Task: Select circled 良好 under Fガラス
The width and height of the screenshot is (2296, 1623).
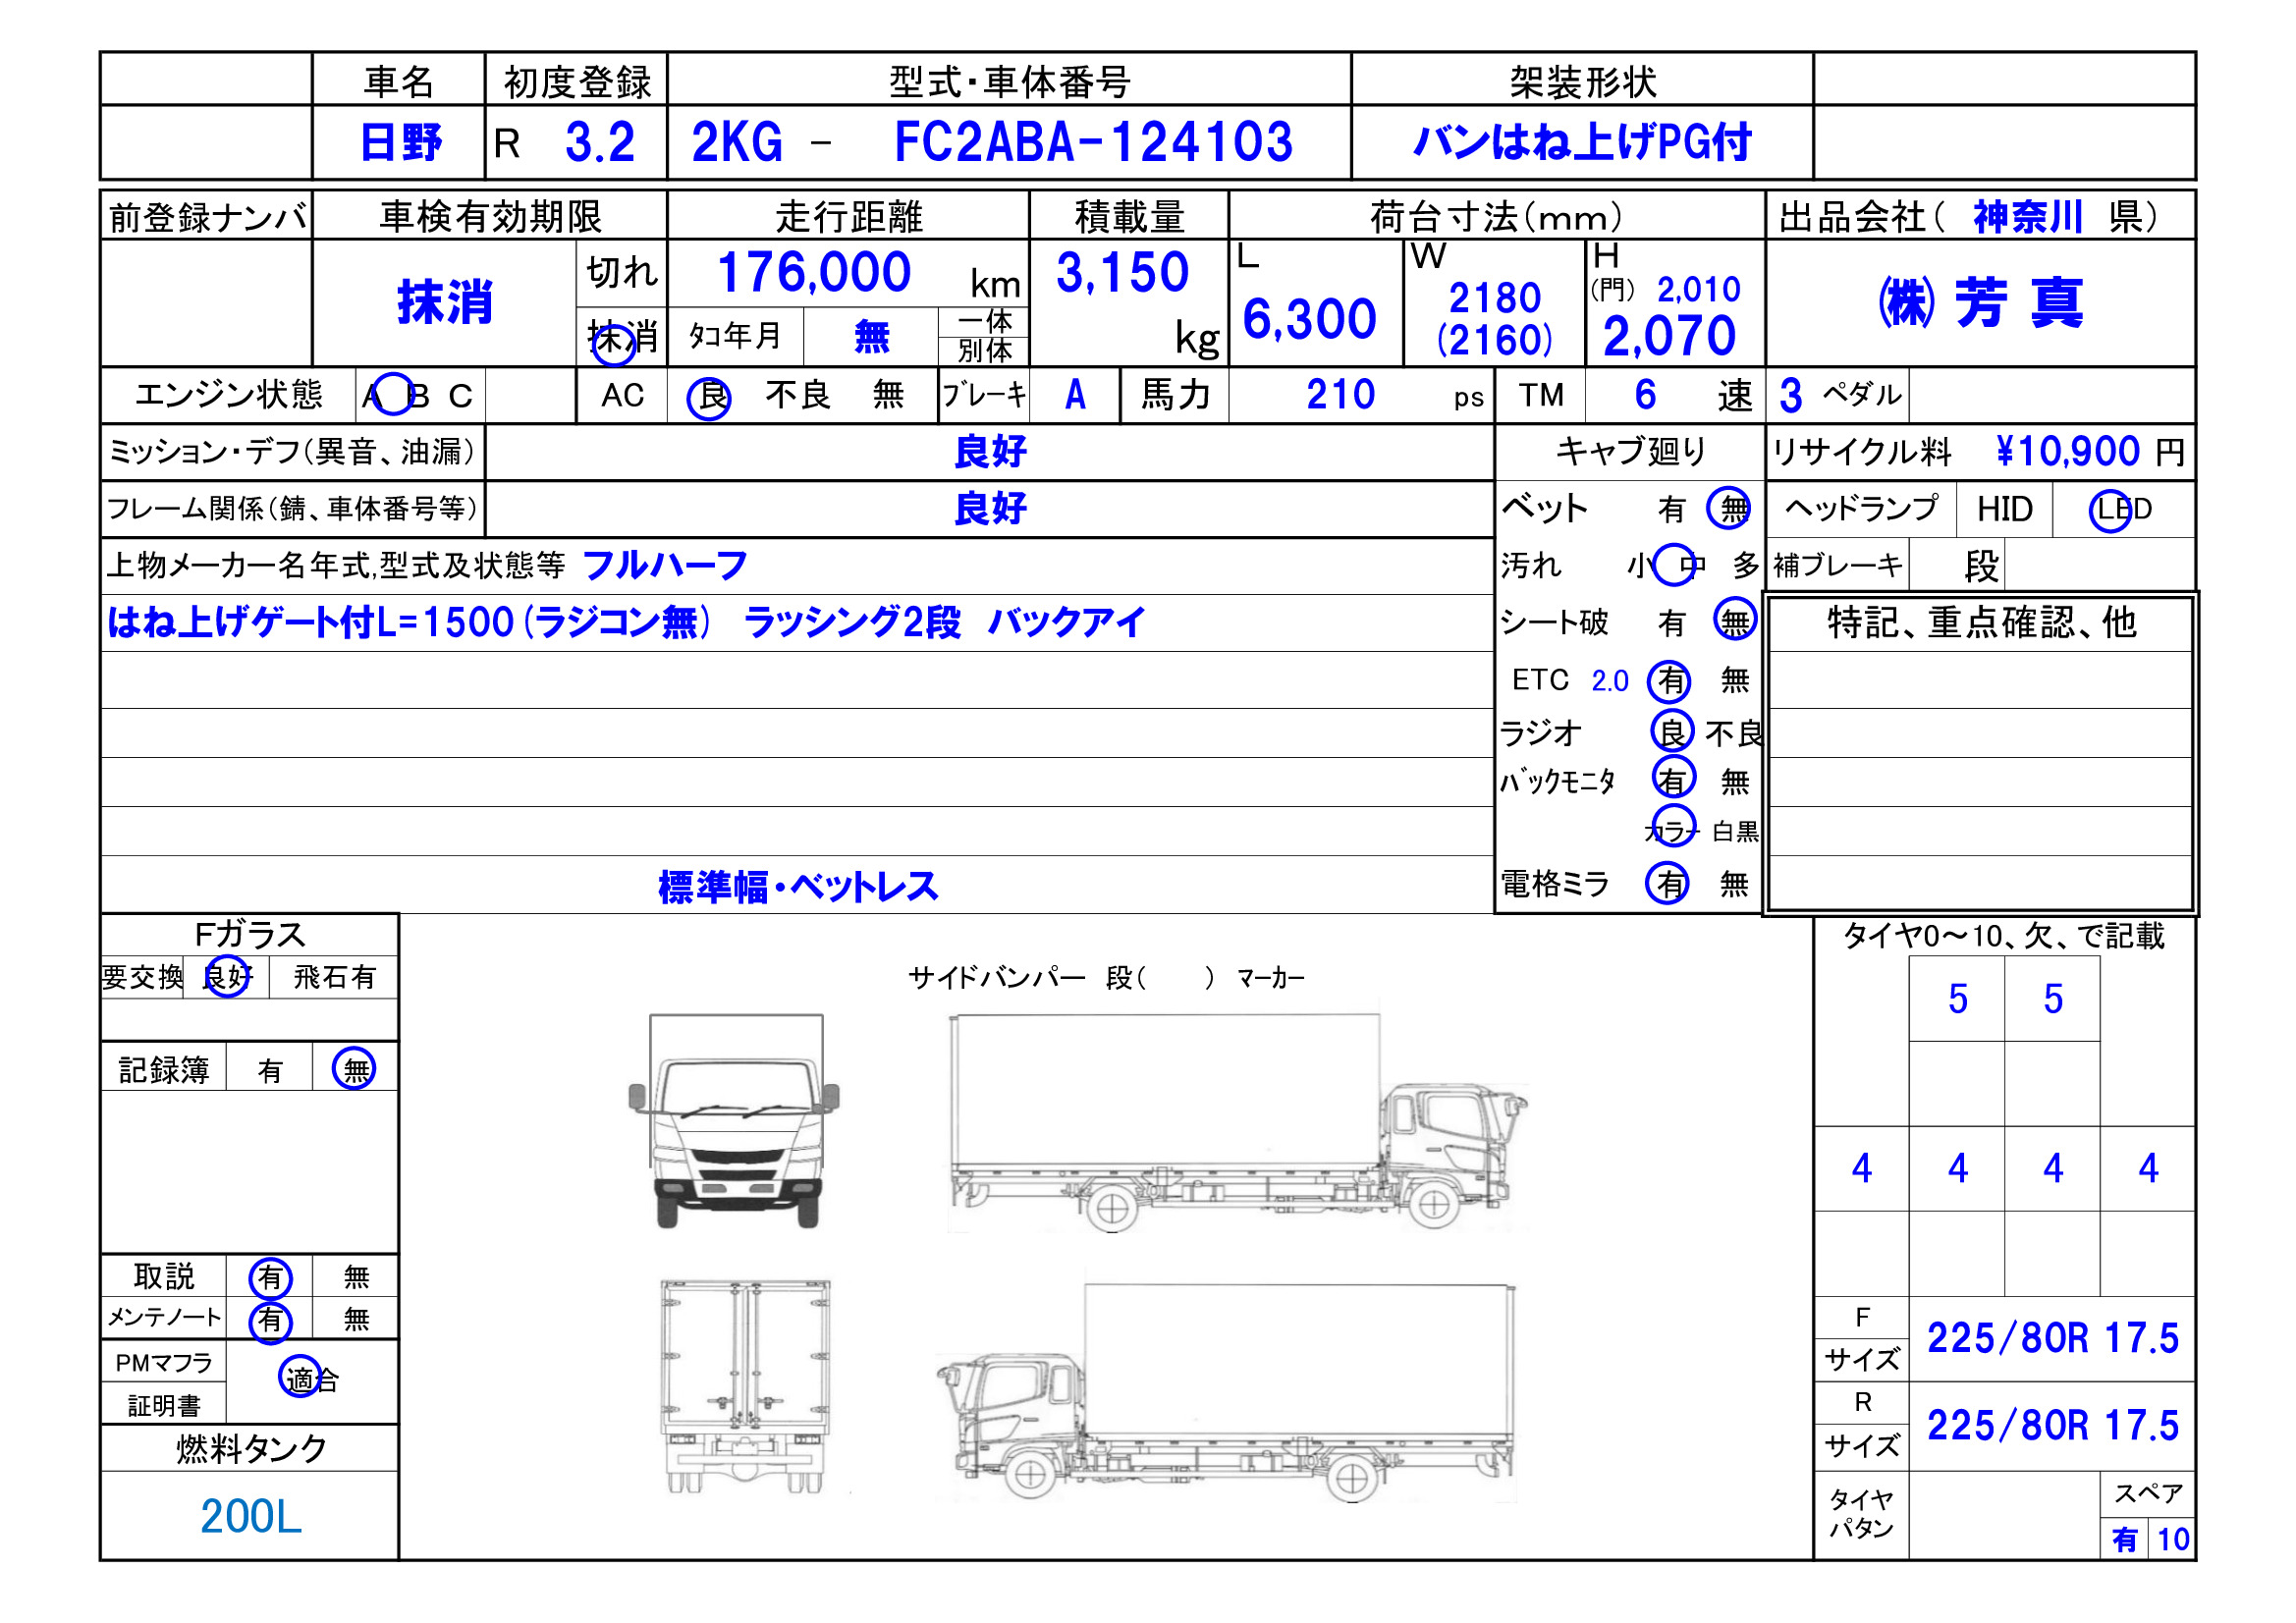Action: [227, 976]
